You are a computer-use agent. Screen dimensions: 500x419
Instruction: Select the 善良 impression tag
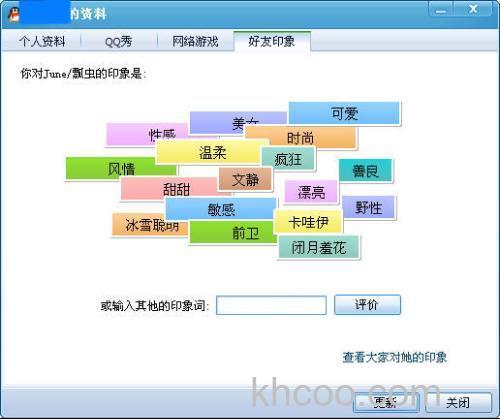tap(365, 170)
